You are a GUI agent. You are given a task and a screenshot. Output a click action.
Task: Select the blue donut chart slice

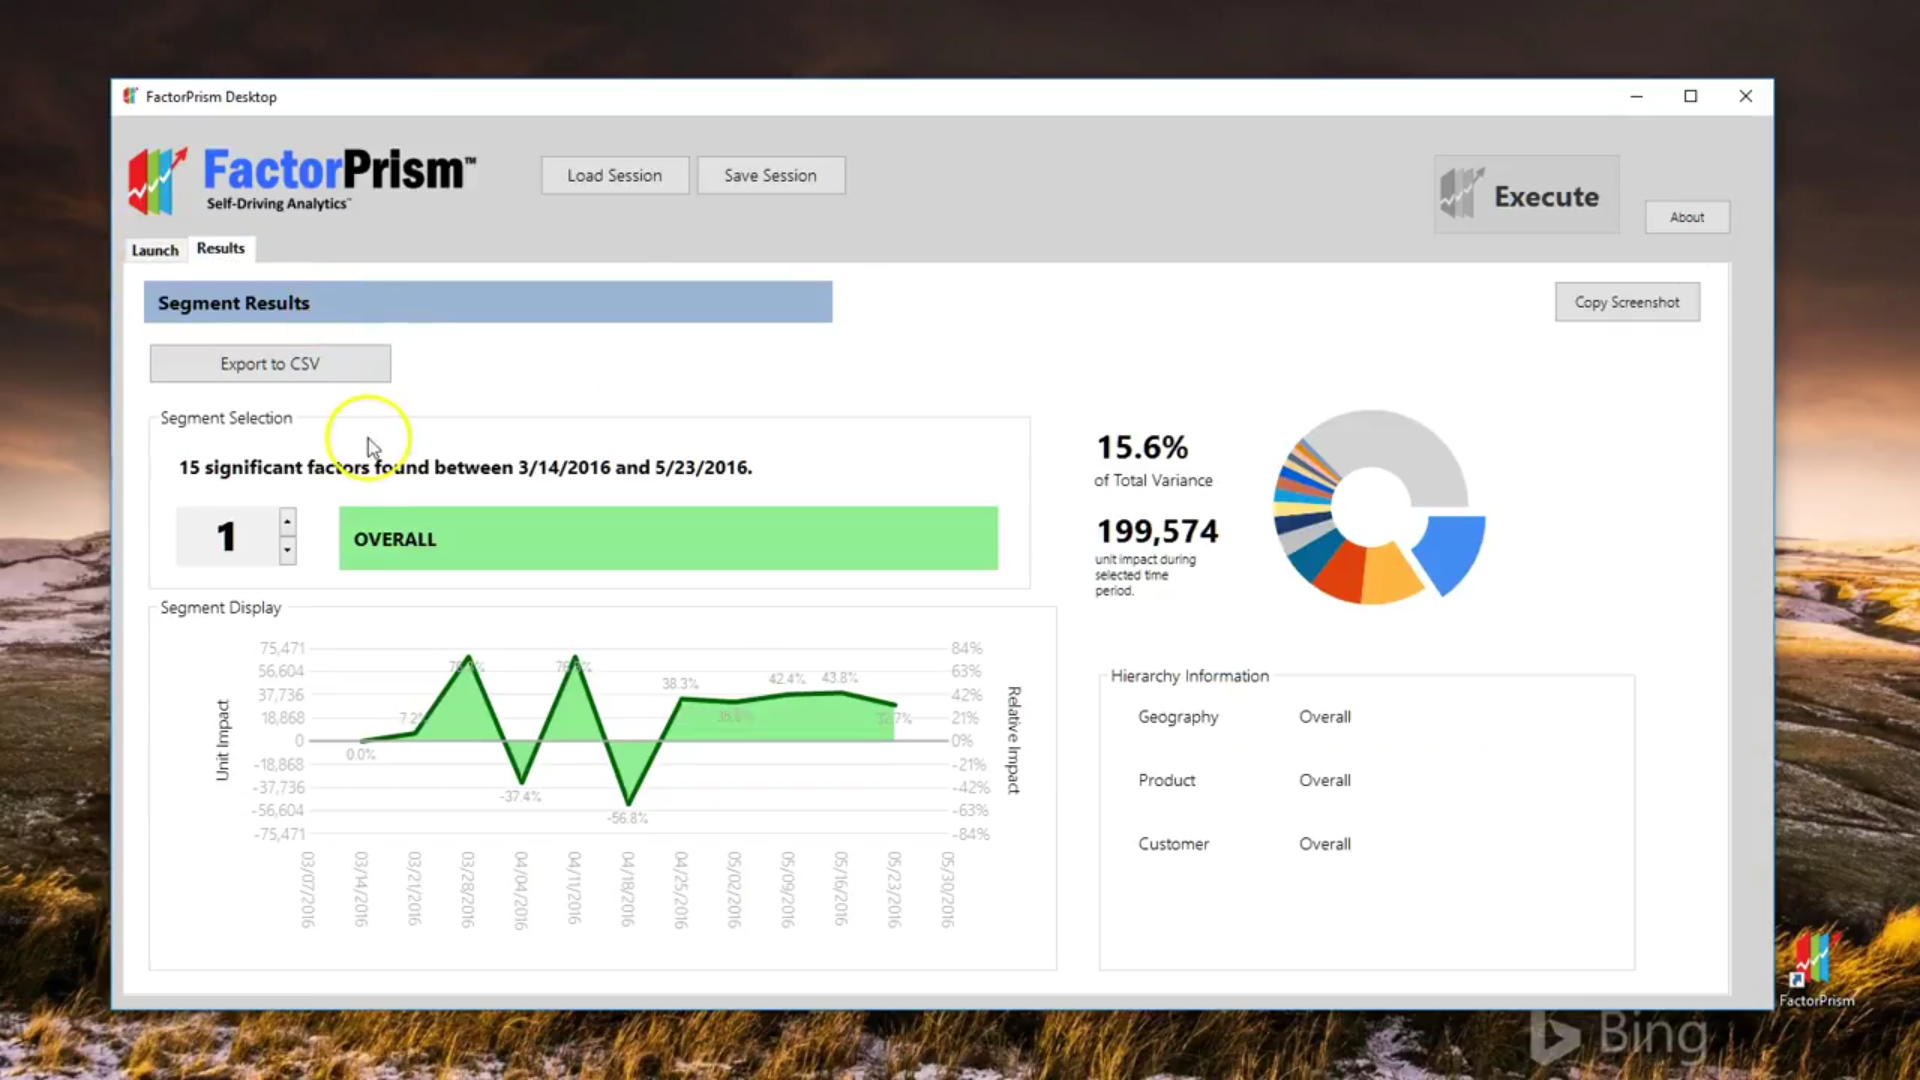1451,549
